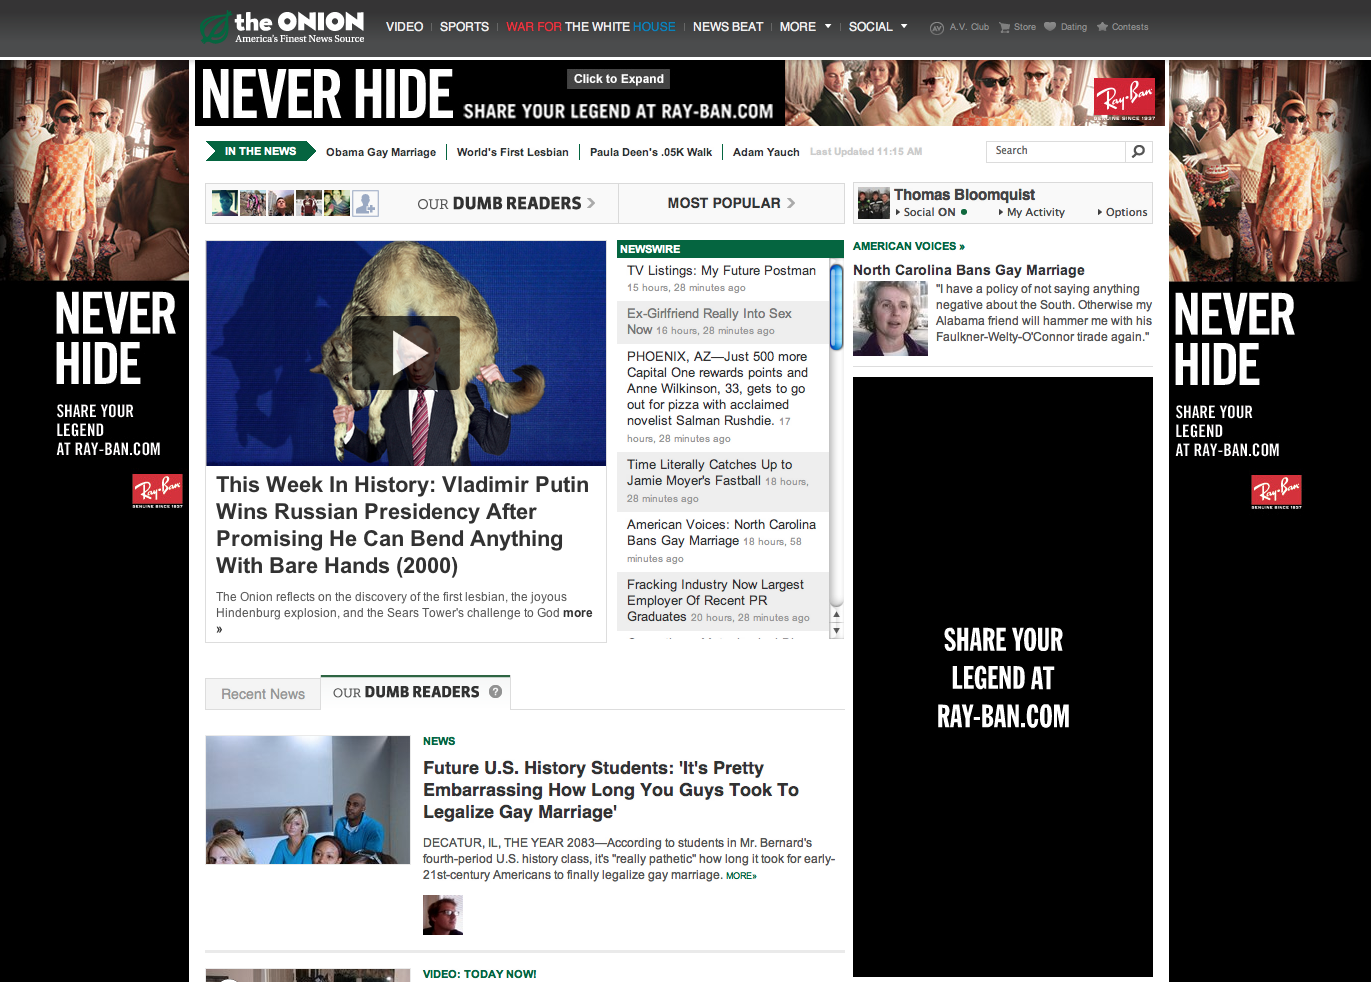Expand the Options menu under Thomas Bloomquist
This screenshot has height=982, width=1371.
point(1122,212)
